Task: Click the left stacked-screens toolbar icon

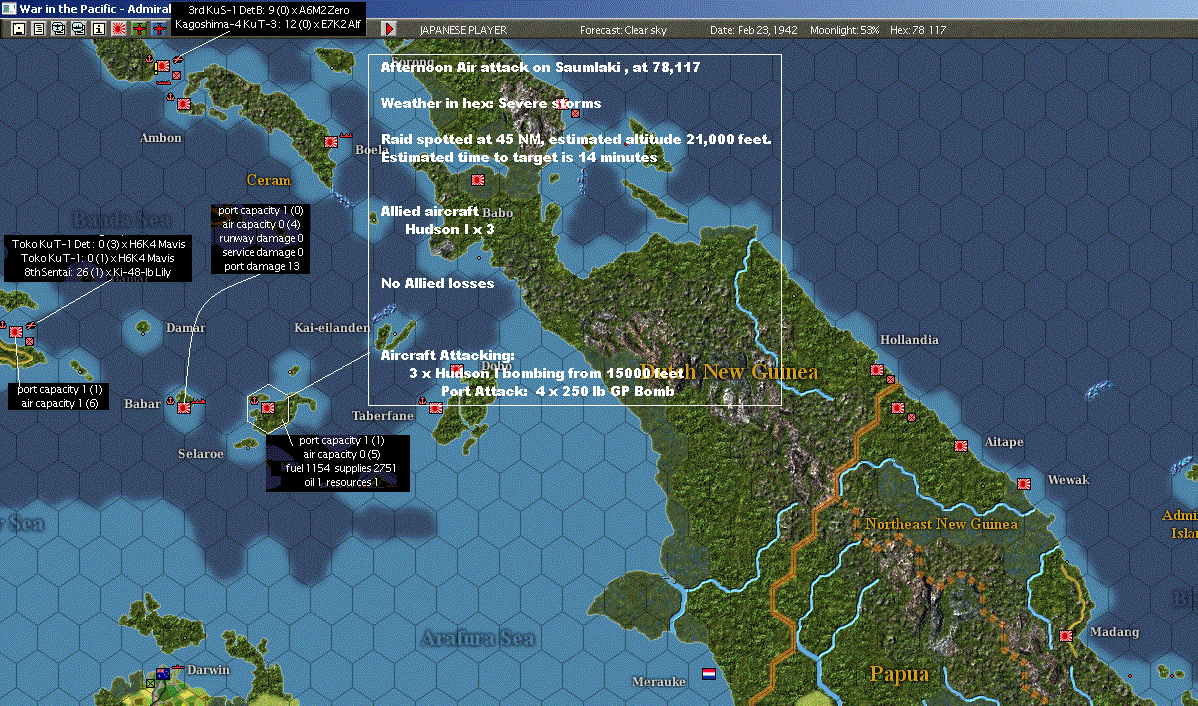Action: tap(59, 29)
